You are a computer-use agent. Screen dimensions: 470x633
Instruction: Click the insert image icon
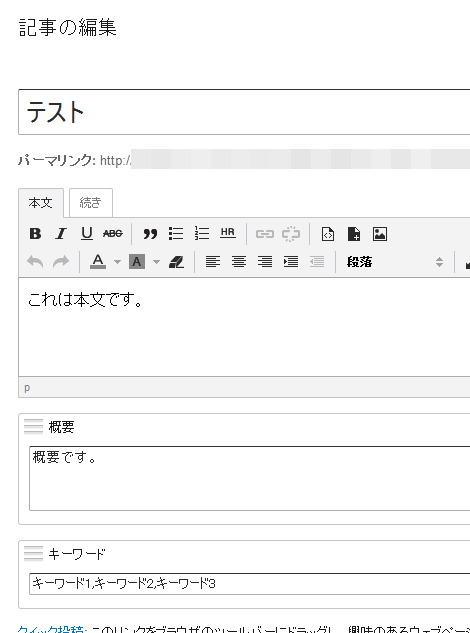tap(380, 234)
